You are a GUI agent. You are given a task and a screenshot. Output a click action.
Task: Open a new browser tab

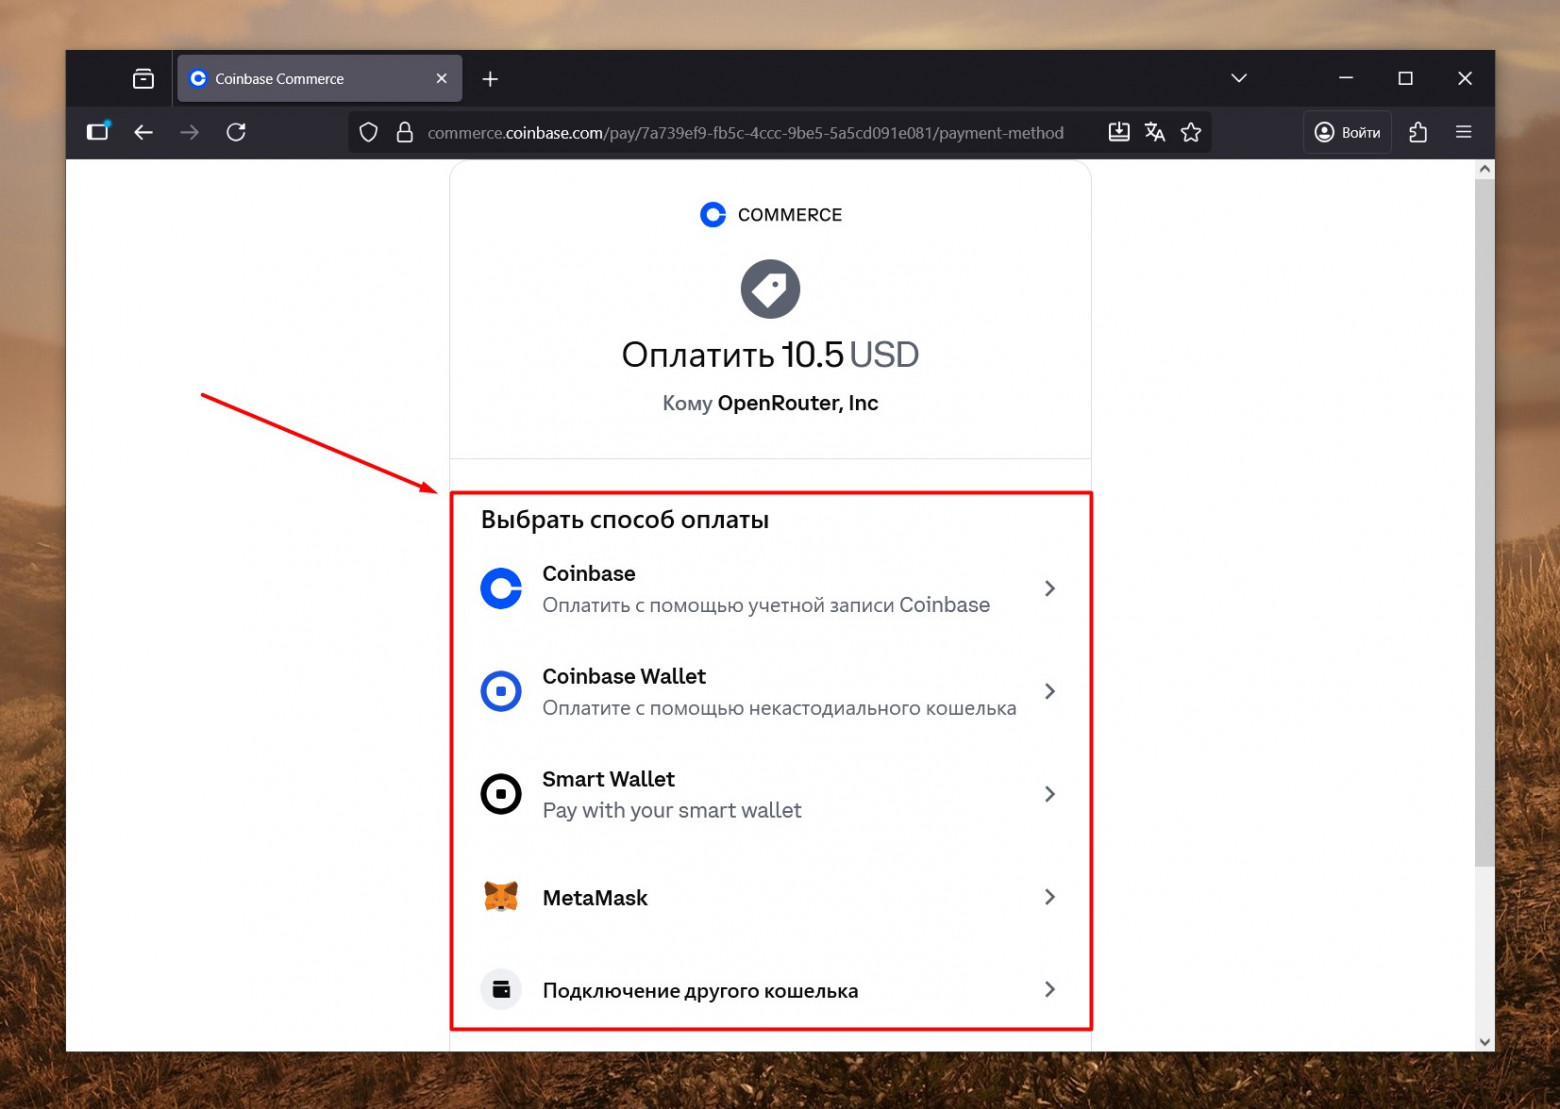click(x=489, y=78)
